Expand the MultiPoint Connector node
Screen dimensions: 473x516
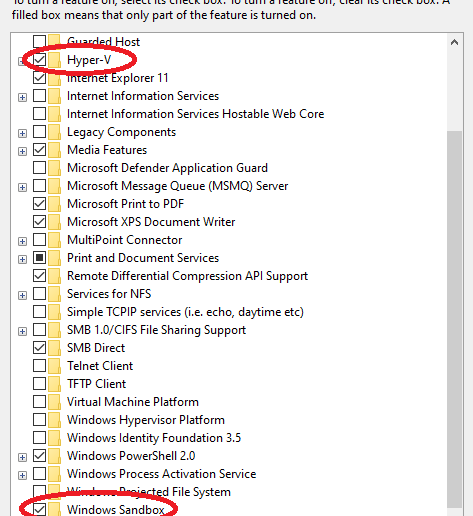tap(22, 241)
